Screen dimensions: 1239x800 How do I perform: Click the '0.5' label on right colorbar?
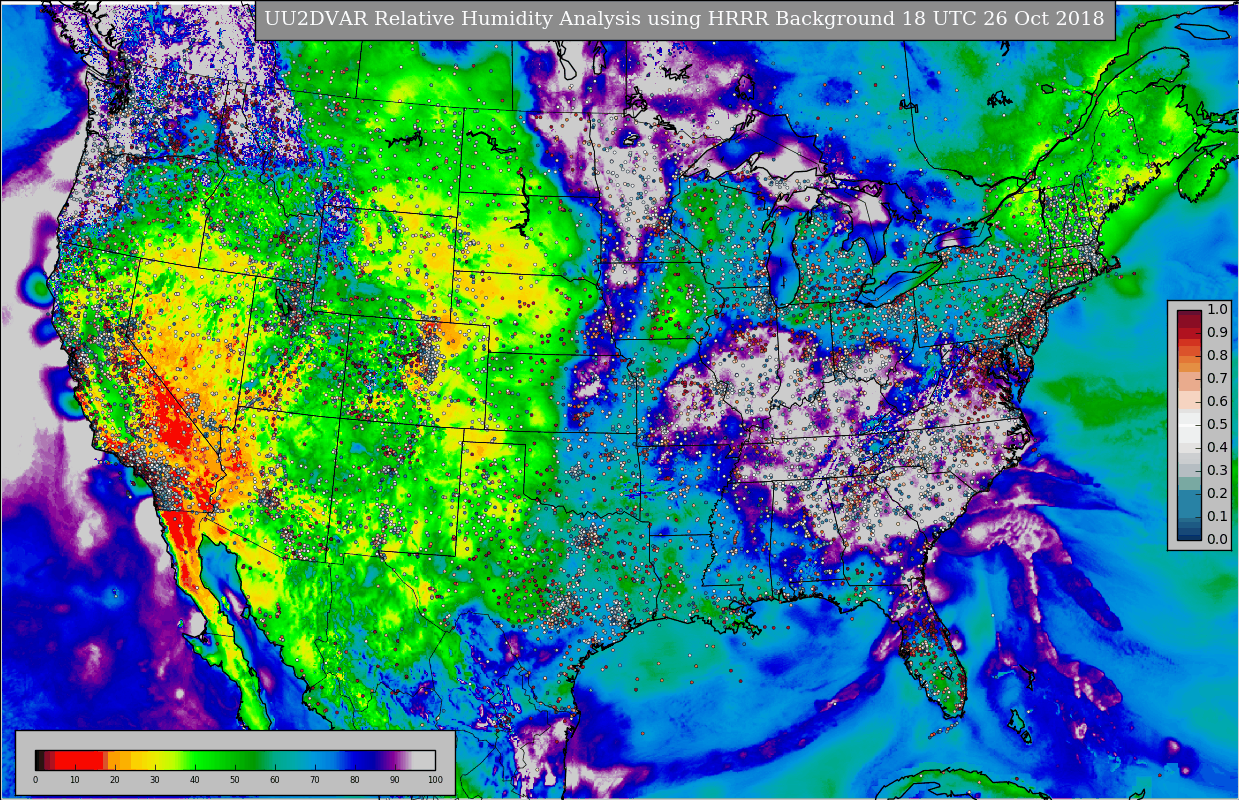click(x=1217, y=424)
